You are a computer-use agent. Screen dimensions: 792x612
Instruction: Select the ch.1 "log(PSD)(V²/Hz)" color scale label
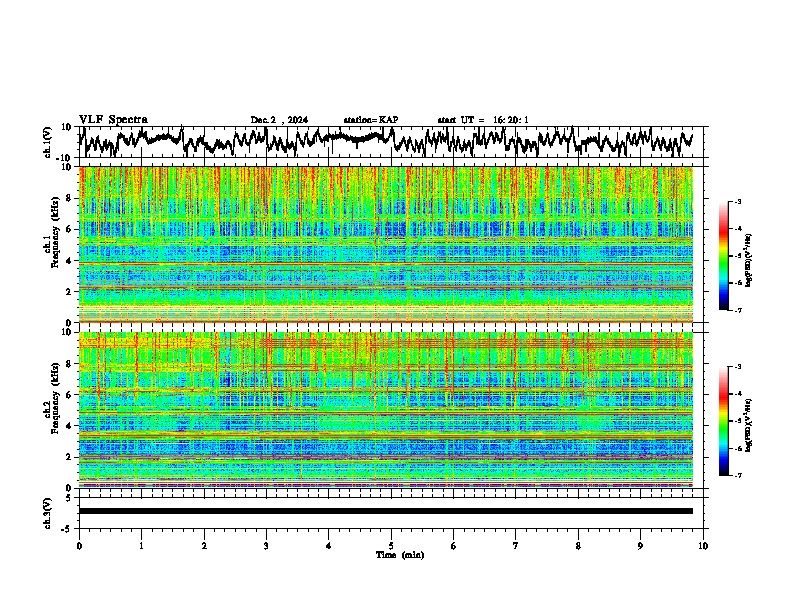pyautogui.click(x=749, y=260)
